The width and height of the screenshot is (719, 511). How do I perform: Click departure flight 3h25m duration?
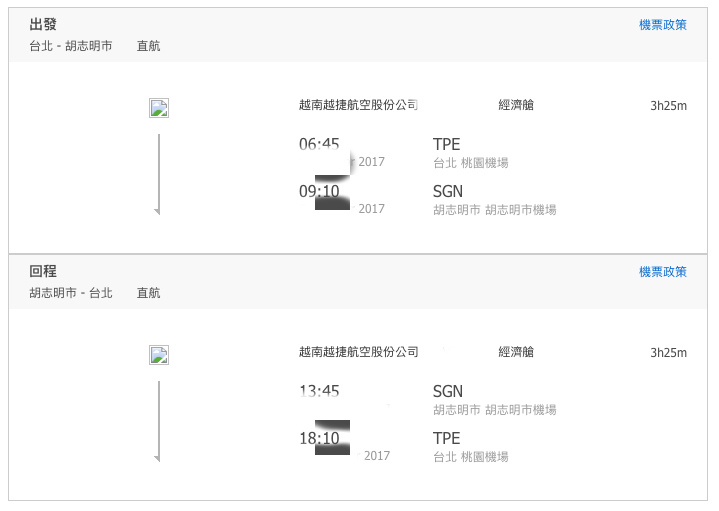668,106
